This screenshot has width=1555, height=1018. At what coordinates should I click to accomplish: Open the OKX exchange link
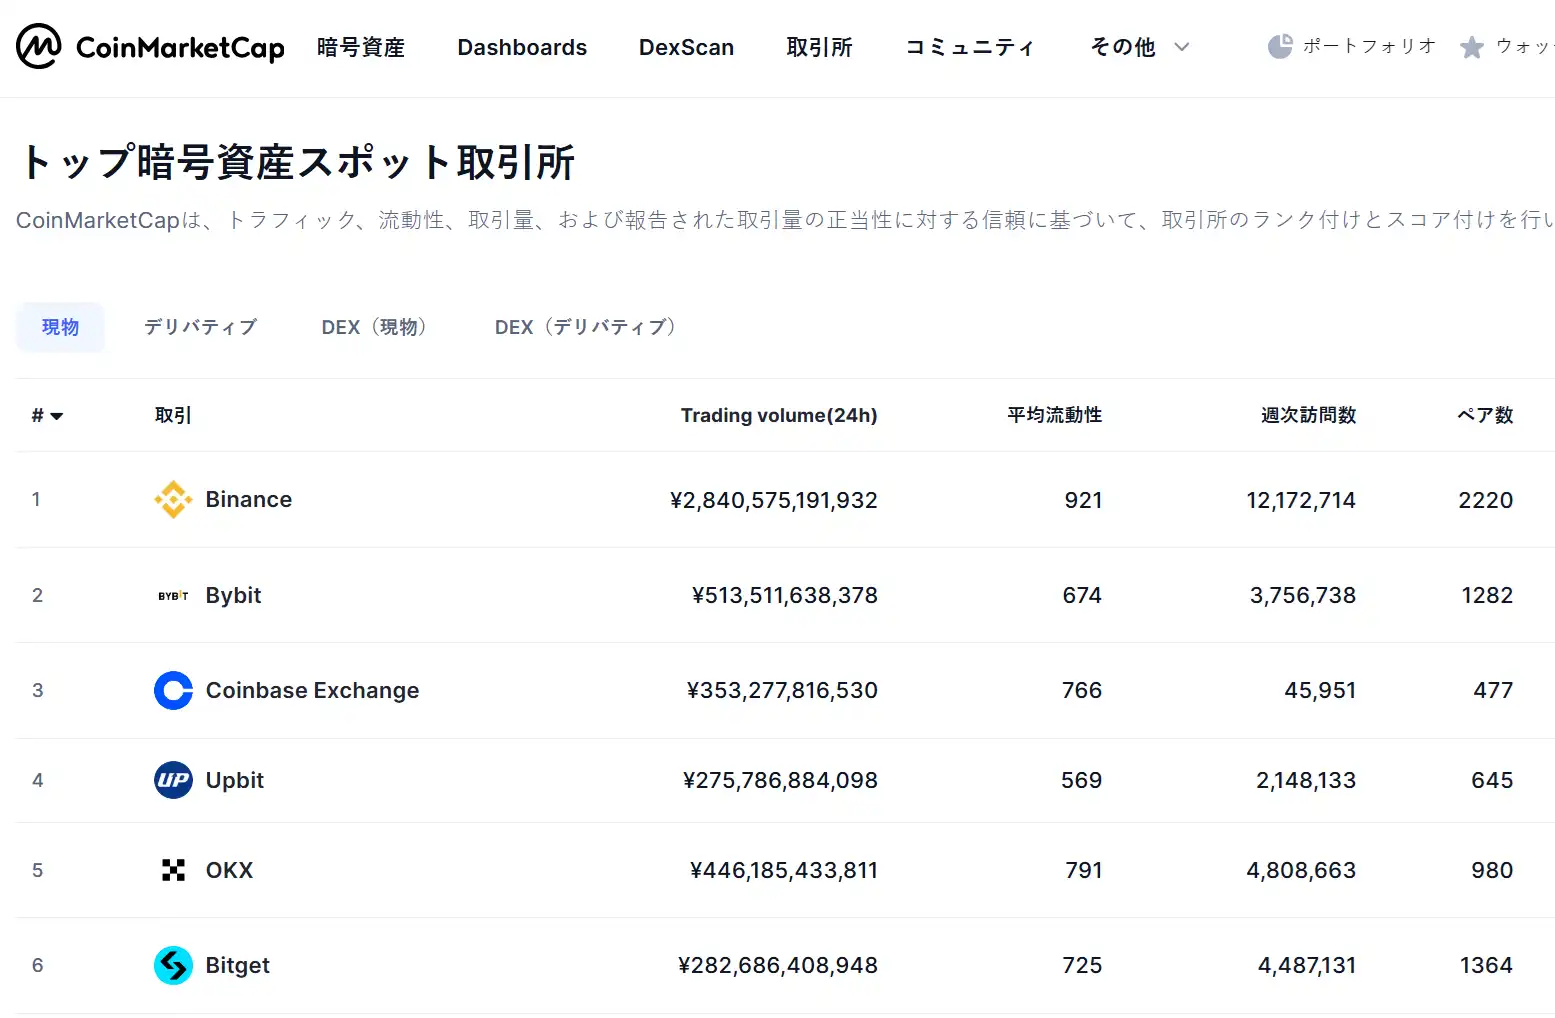click(x=229, y=870)
